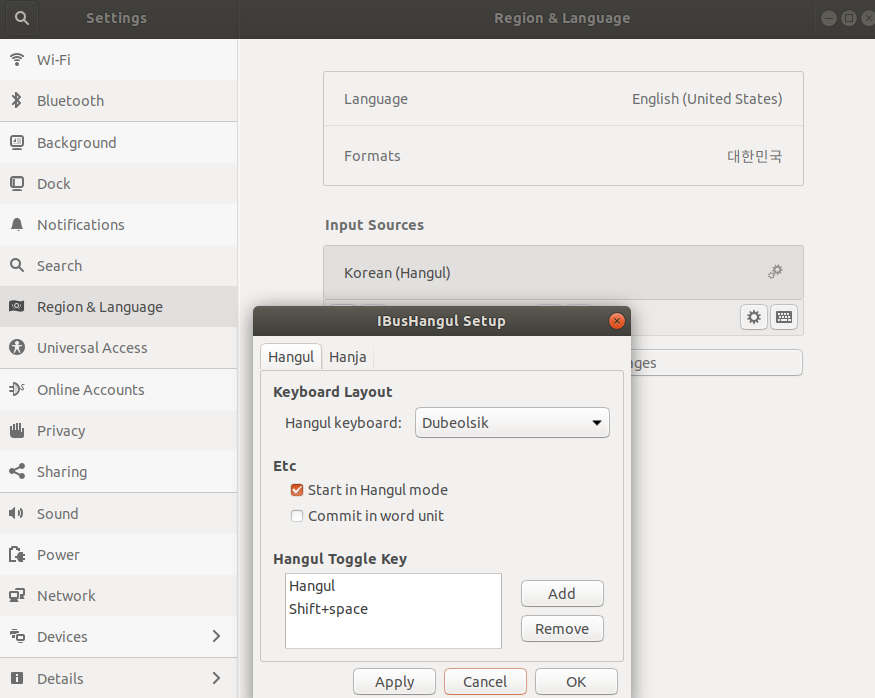Change Language English (United States) row
Viewport: 875px width, 698px height.
[563, 99]
